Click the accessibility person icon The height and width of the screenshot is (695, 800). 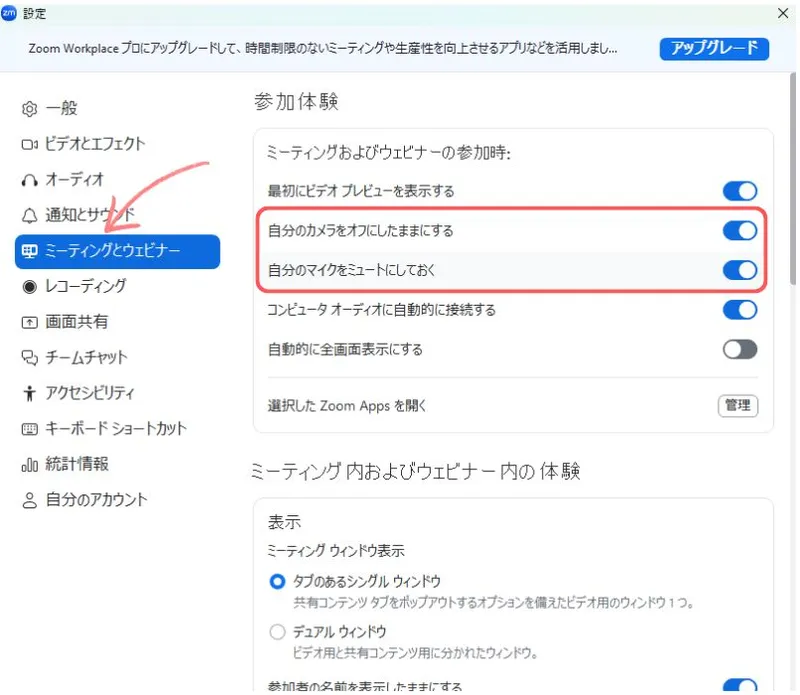click(x=29, y=393)
